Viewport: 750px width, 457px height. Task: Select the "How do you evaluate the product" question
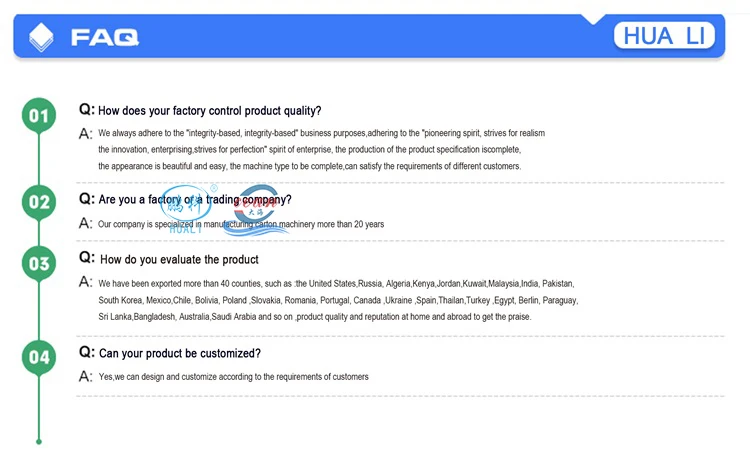coord(179,259)
